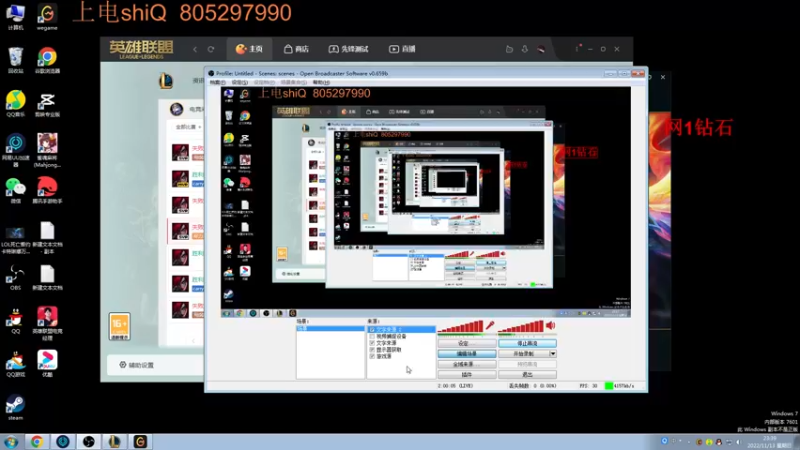Switch to the 直播 tab in League client
This screenshot has width=800, height=450.
click(403, 49)
